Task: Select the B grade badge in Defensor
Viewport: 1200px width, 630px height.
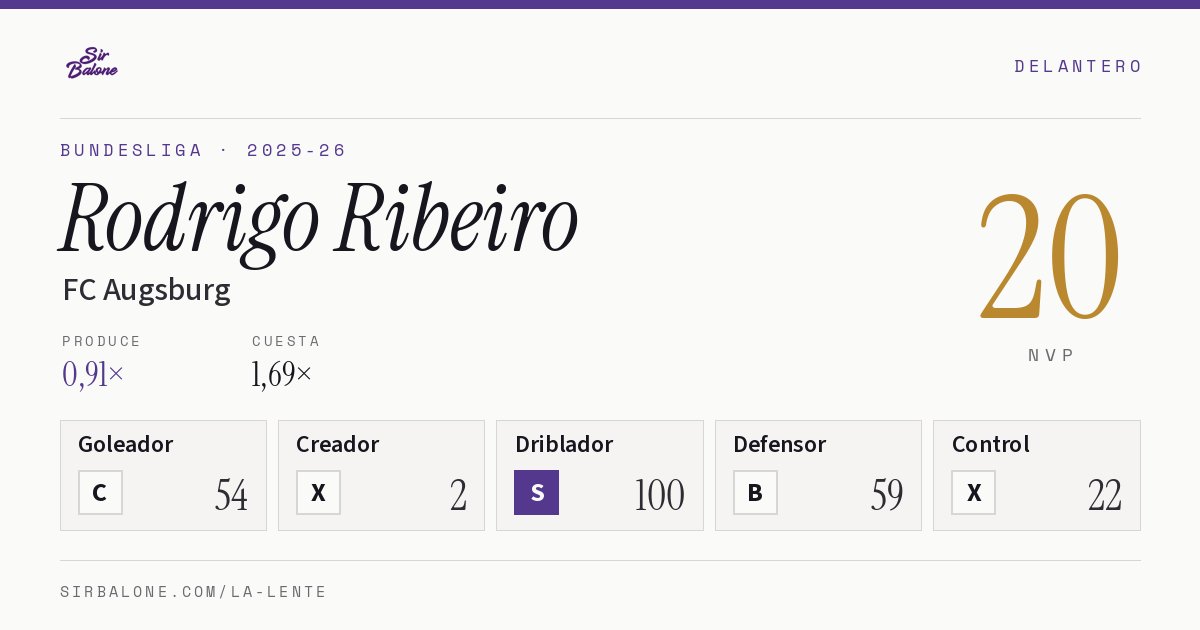Action: 755,492
